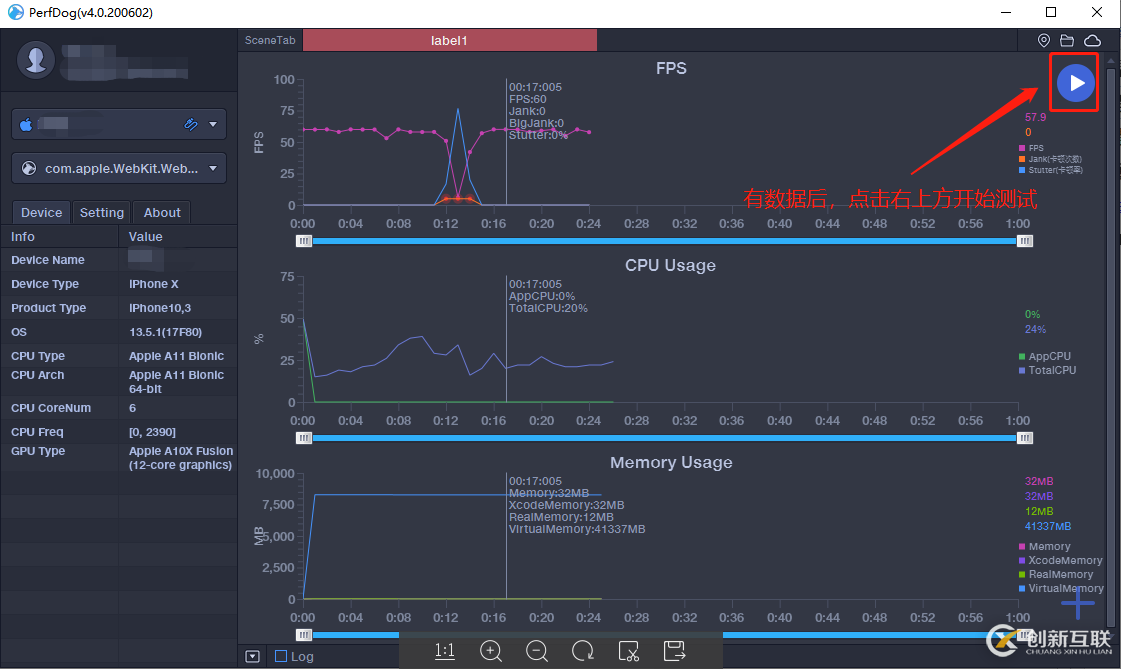Image resolution: width=1121 pixels, height=669 pixels.
Task: Click the GPU Type row label
Action: [38, 451]
